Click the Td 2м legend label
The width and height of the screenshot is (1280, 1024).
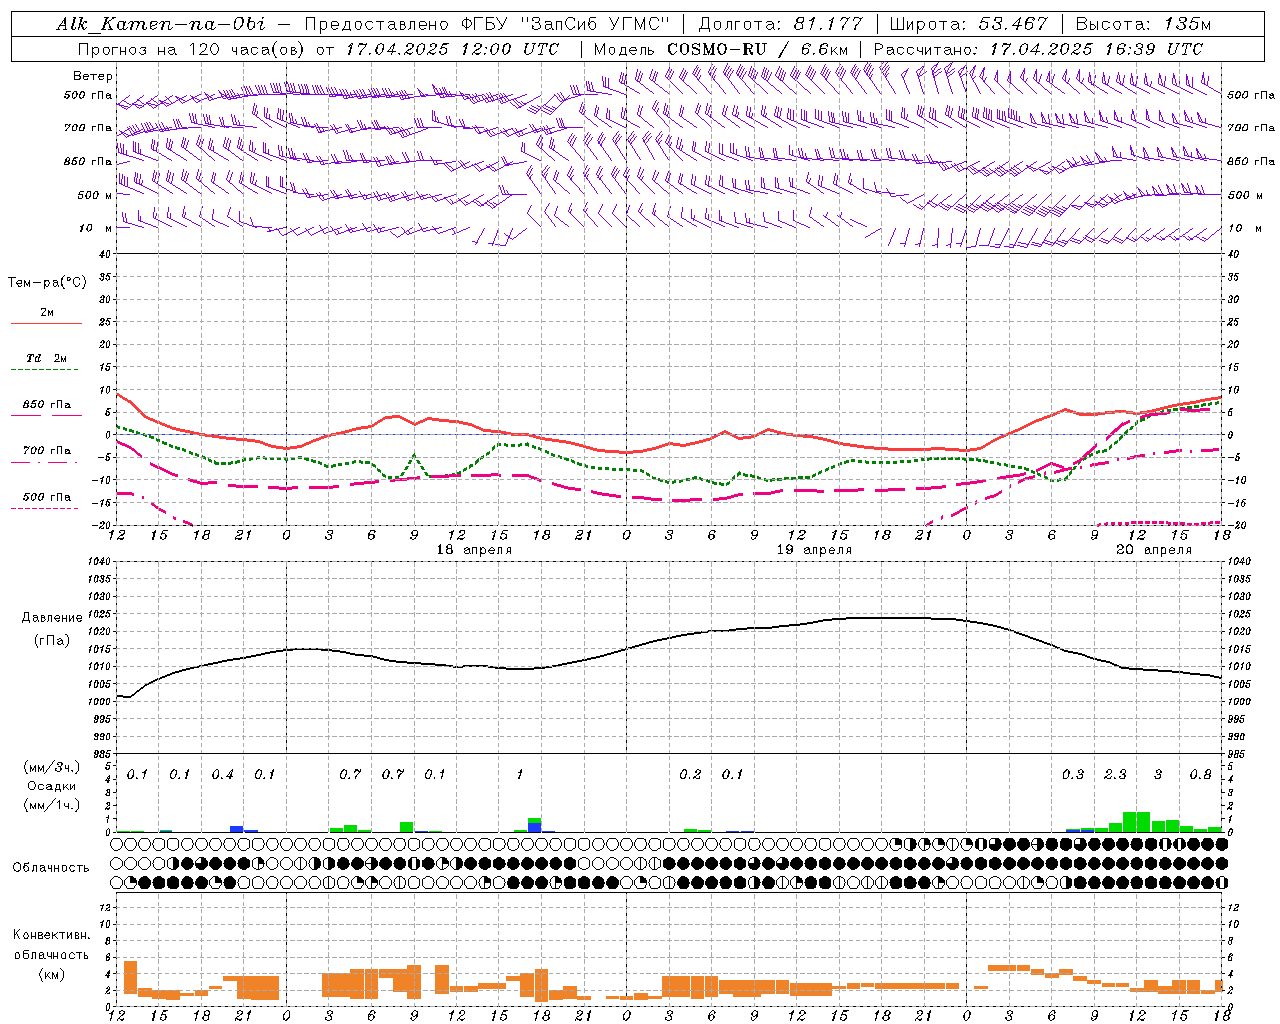coord(46,358)
